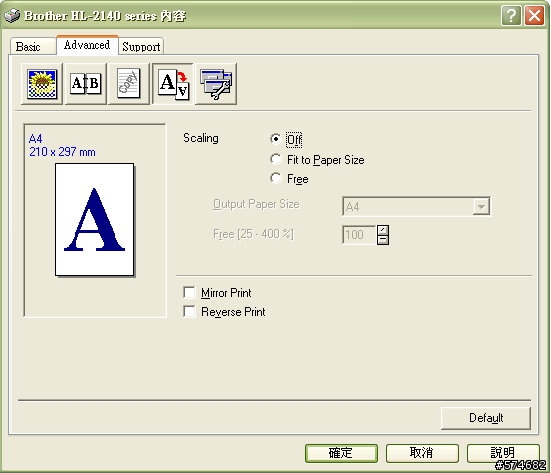Switch to the Advanced tab
551x473 pixels.
(x=87, y=45)
